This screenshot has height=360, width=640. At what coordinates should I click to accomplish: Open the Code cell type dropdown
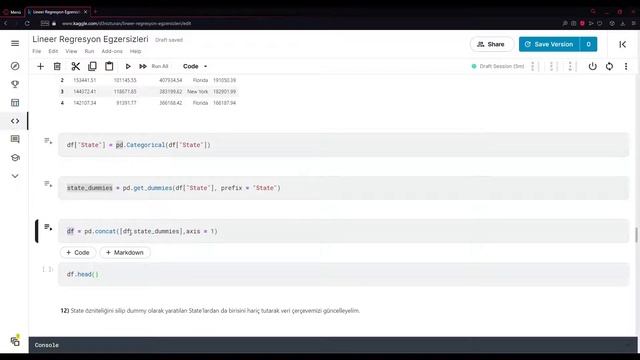[195, 66]
